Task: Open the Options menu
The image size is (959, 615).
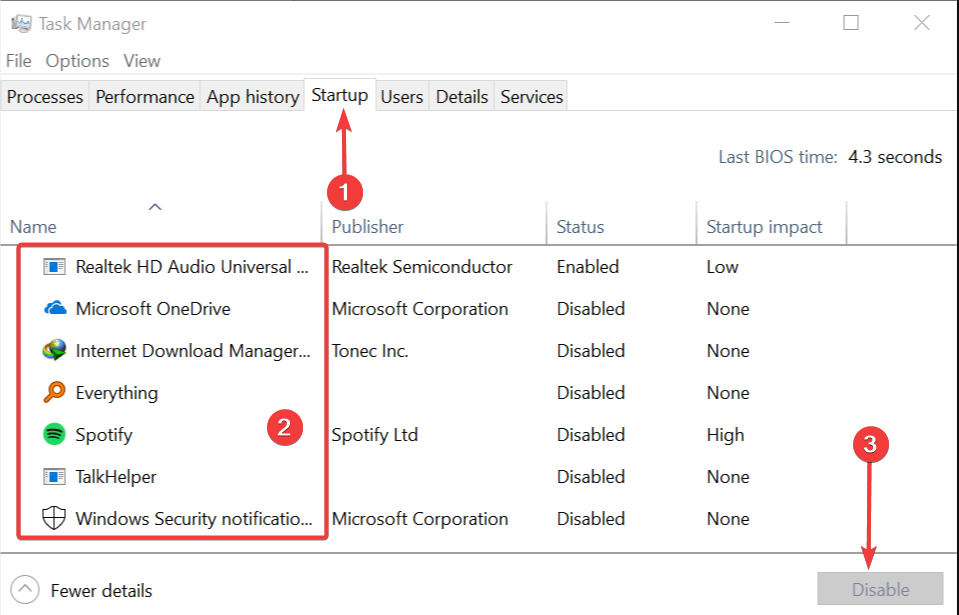Action: coord(77,61)
